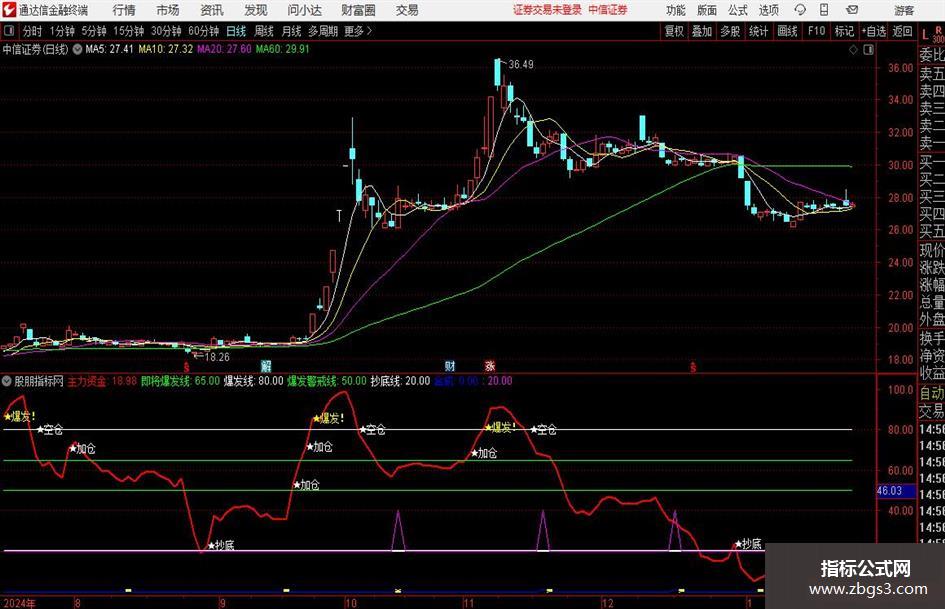
Task: Open the 发现 menu
Action: 256,10
